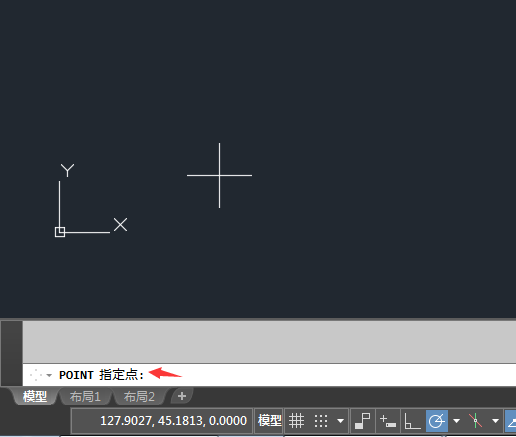Toggle polar tracking icon
Screen dimensions: 516x437
(x=437, y=421)
